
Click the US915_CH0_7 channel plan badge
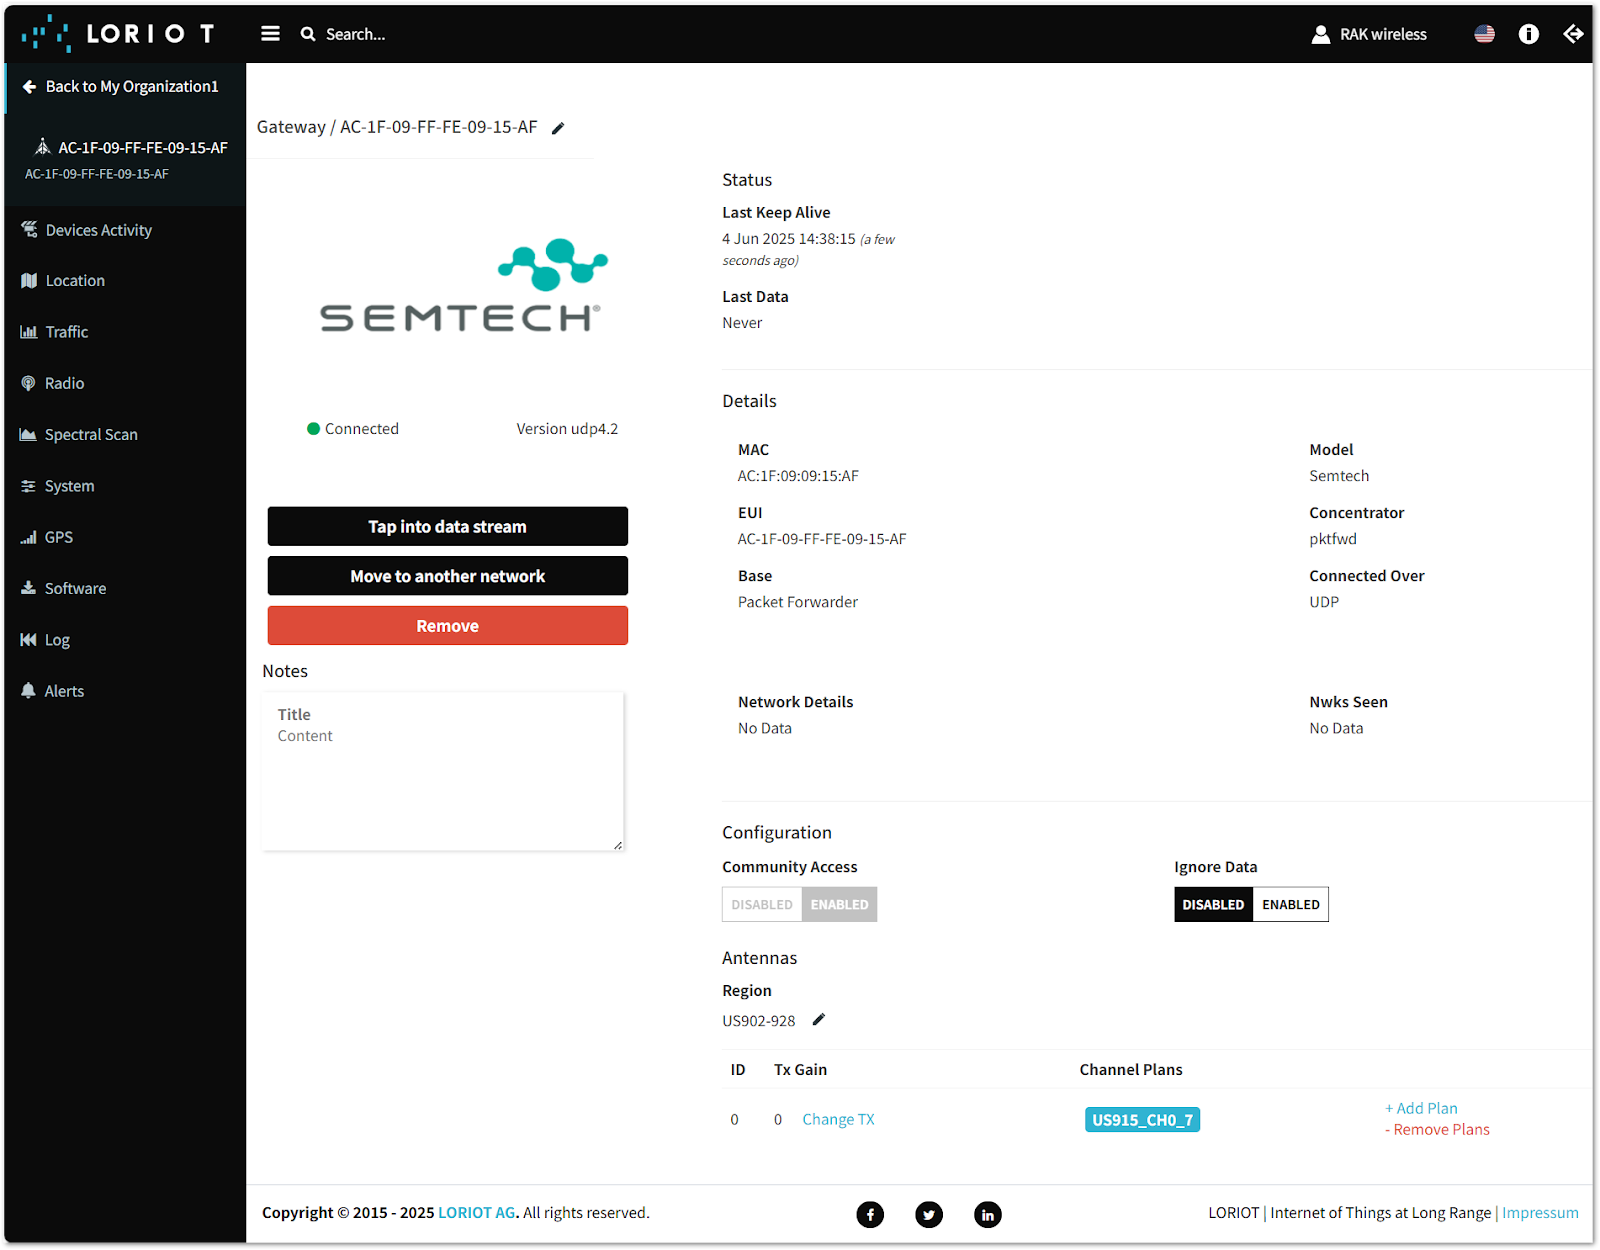1142,1120
